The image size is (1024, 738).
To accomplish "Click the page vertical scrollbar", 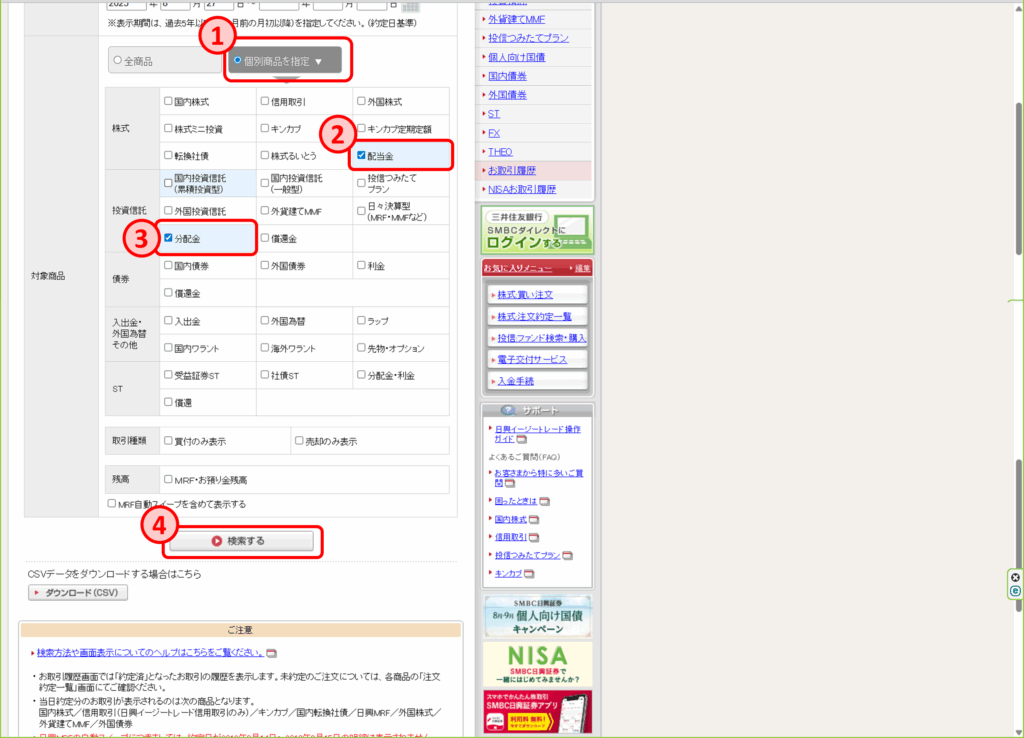I will coord(1017,300).
